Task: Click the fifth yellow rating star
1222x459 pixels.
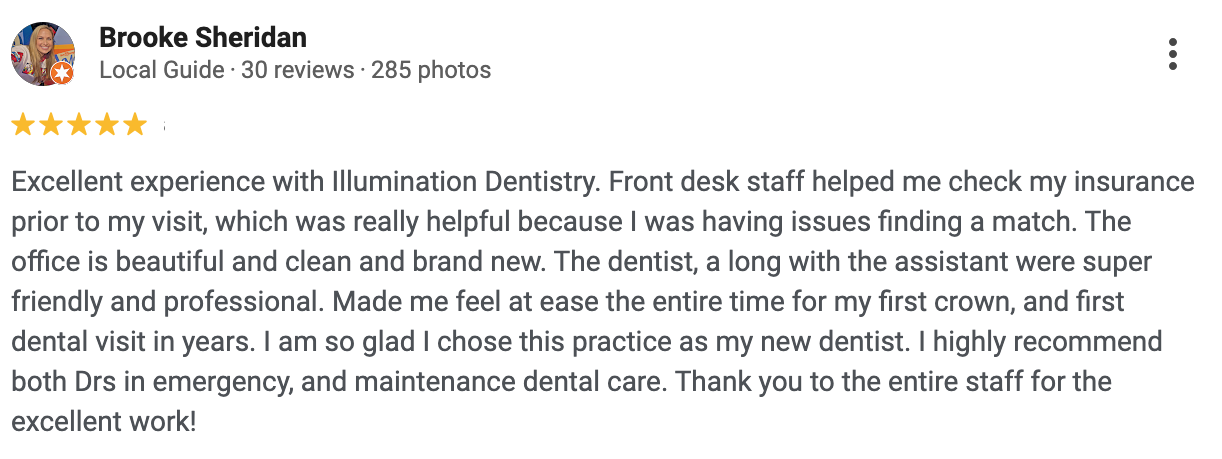Action: 135,125
